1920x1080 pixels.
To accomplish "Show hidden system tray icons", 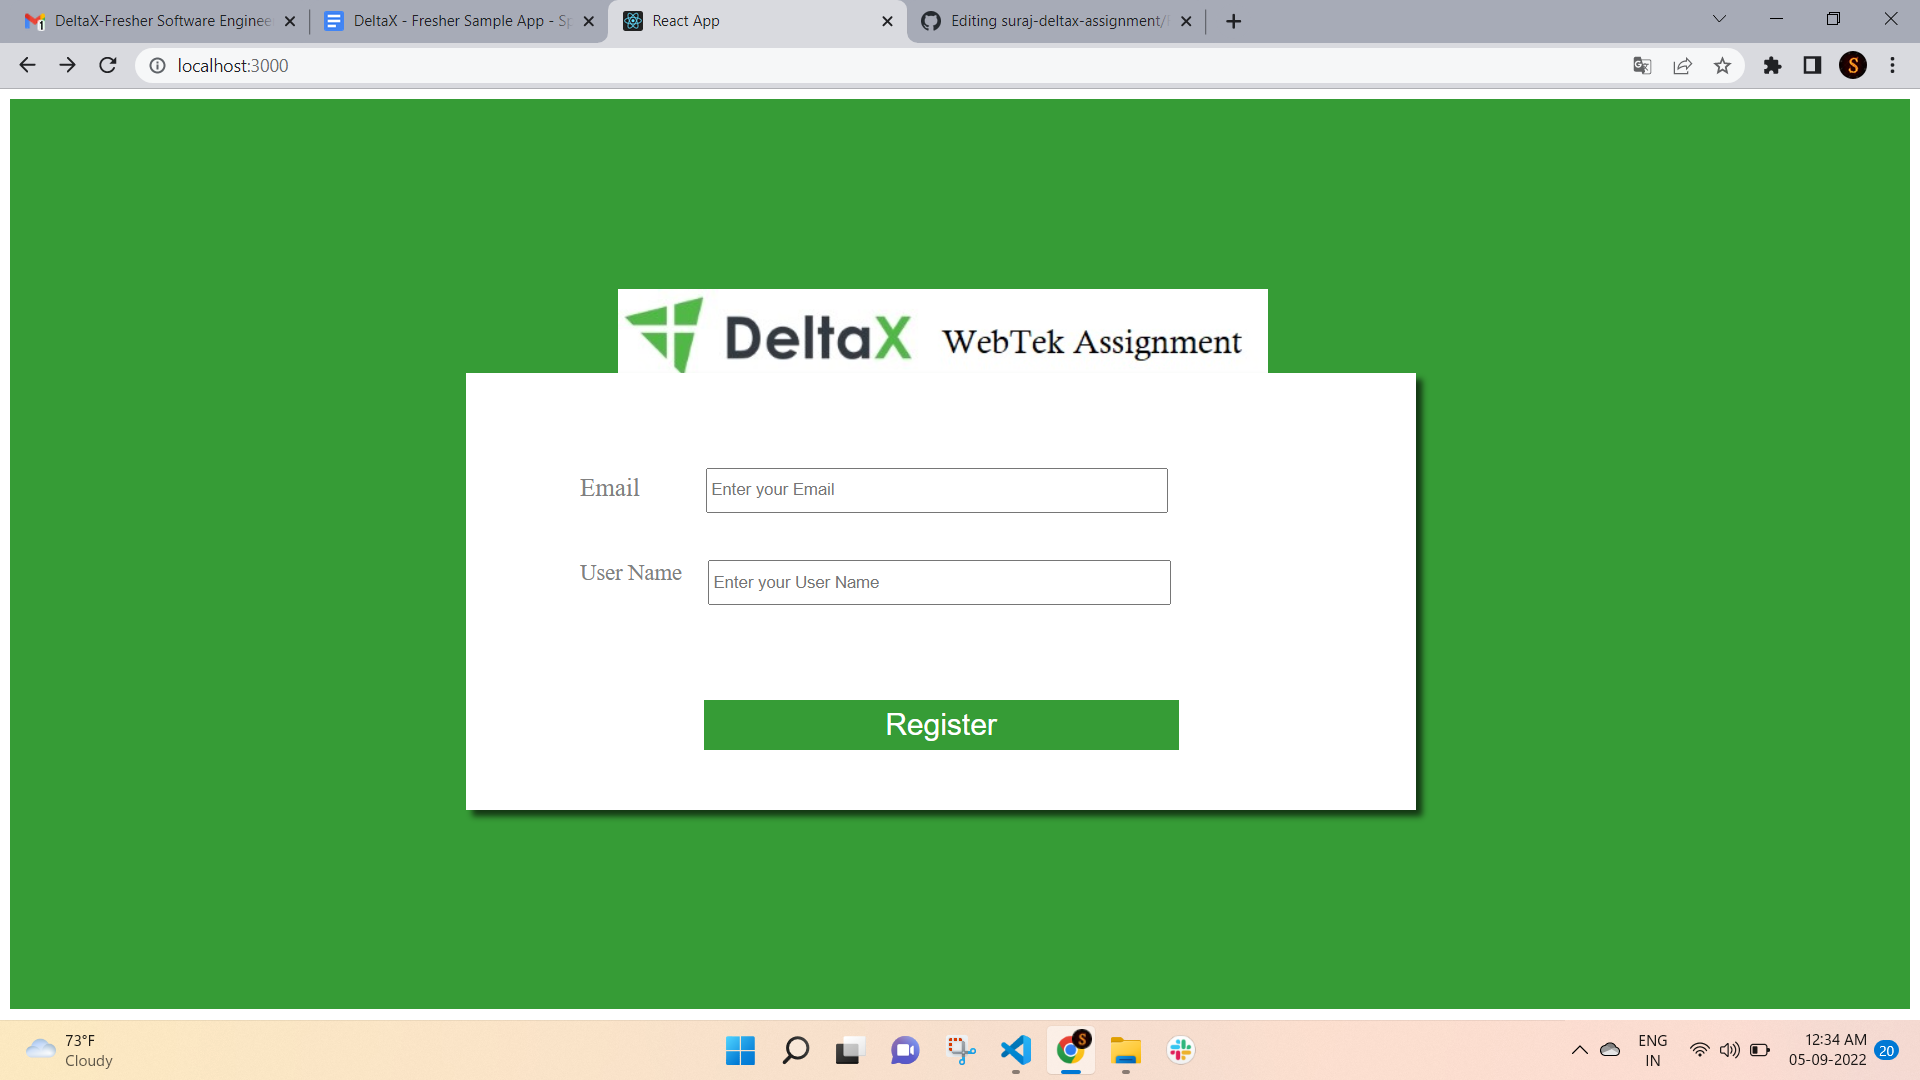I will pyautogui.click(x=1580, y=1050).
